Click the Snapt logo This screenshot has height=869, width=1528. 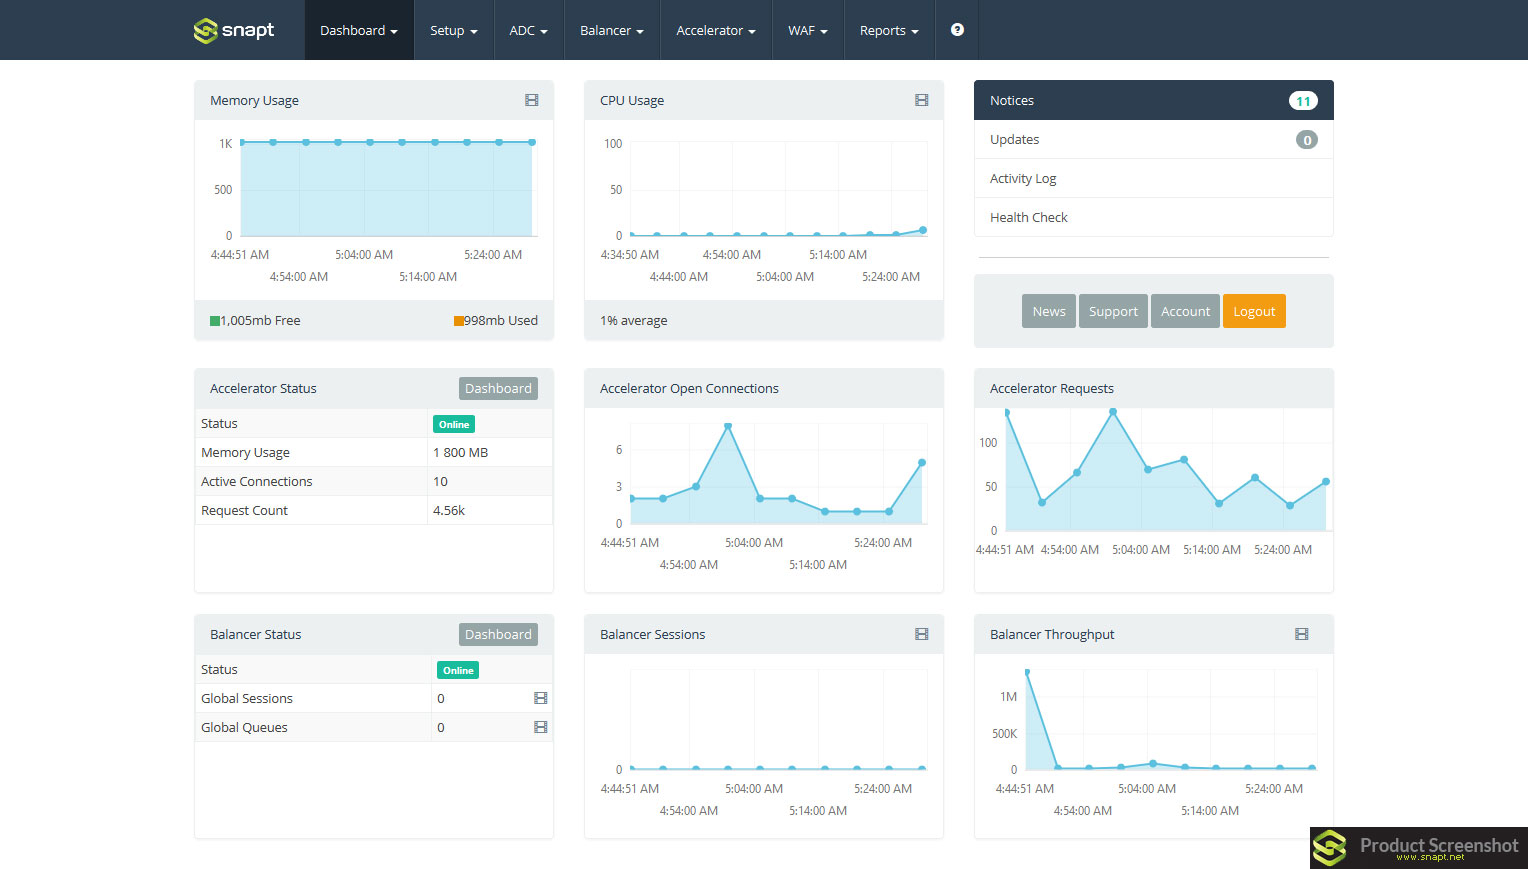pyautogui.click(x=234, y=30)
